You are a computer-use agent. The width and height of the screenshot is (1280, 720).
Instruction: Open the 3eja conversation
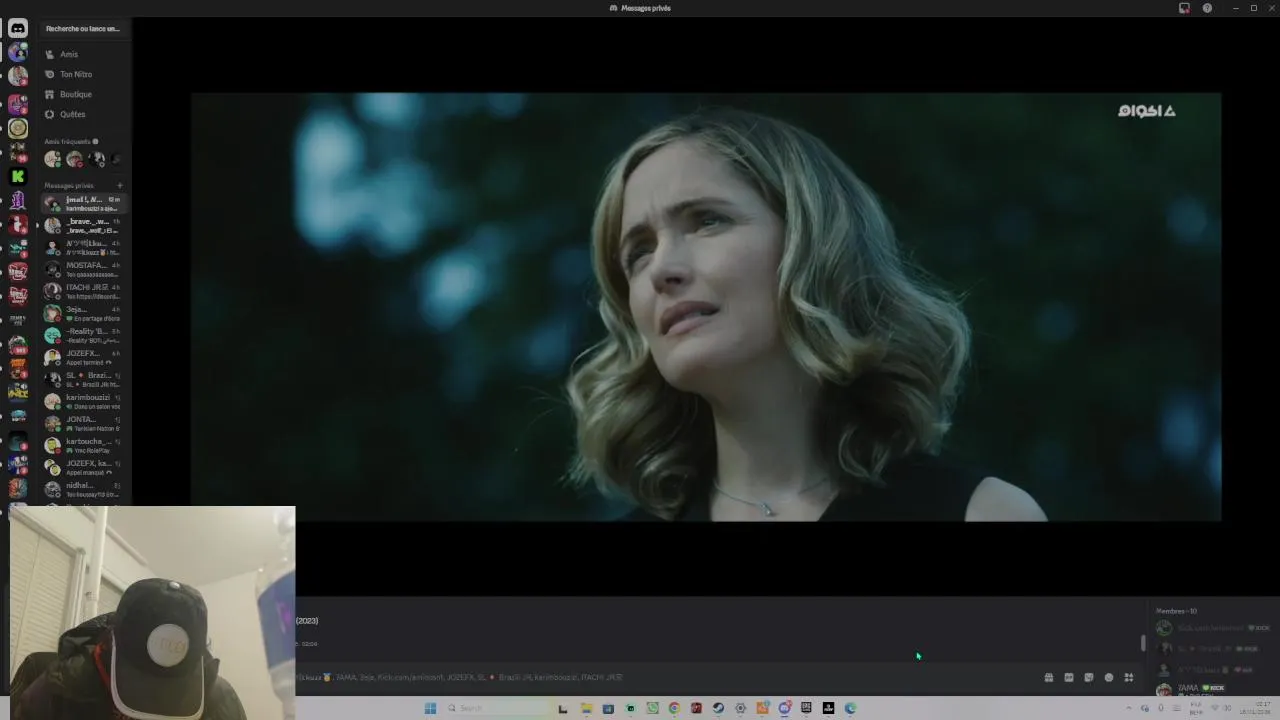click(x=82, y=314)
